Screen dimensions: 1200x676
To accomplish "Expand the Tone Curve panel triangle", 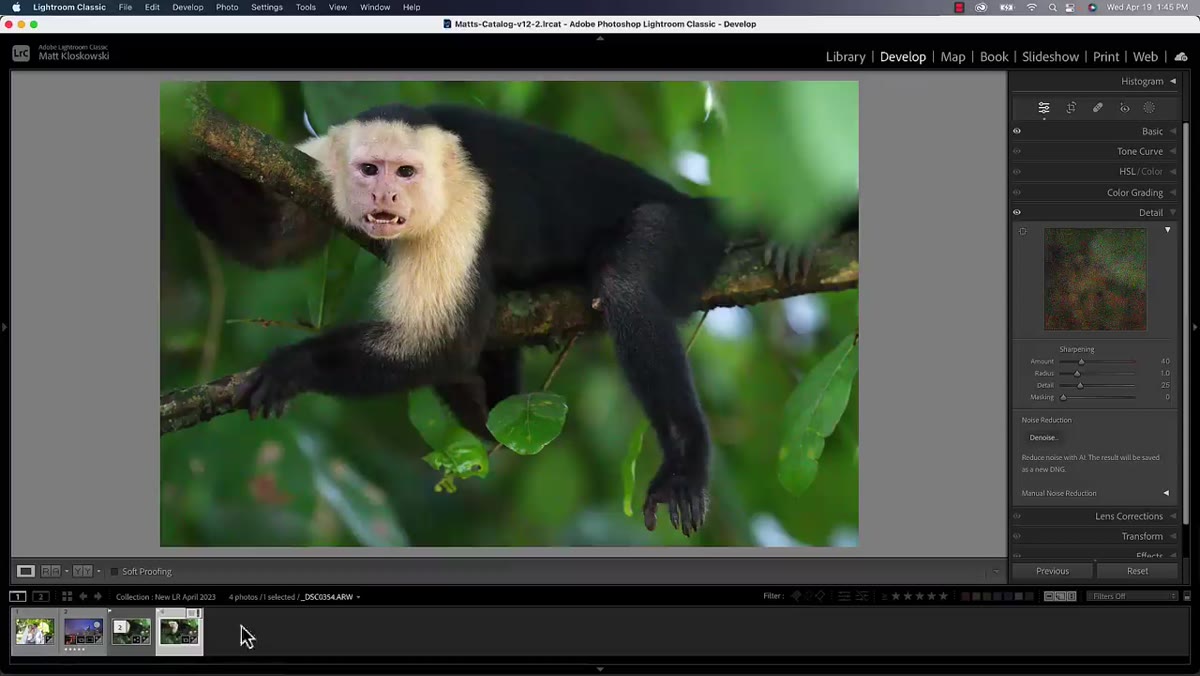I will coord(1173,151).
